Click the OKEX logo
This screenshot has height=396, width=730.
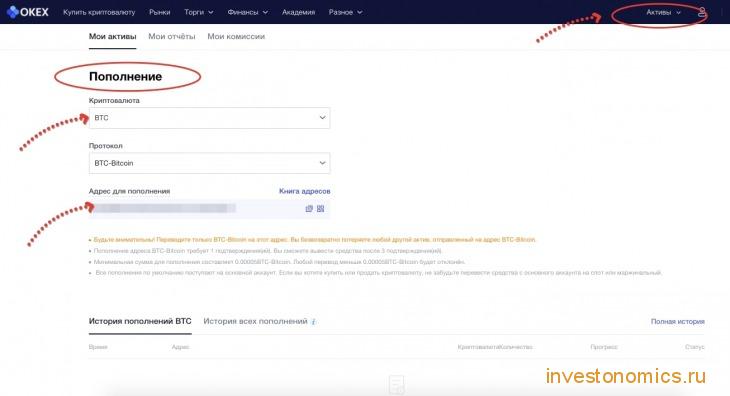pyautogui.click(x=28, y=12)
